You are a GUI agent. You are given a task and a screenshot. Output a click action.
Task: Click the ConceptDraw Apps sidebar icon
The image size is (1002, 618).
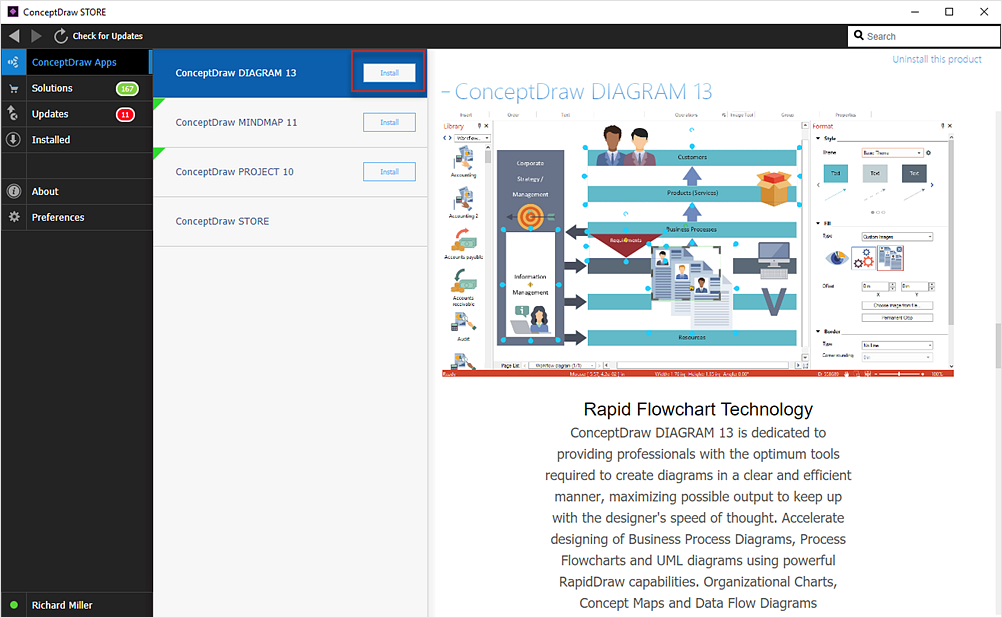click(x=13, y=62)
